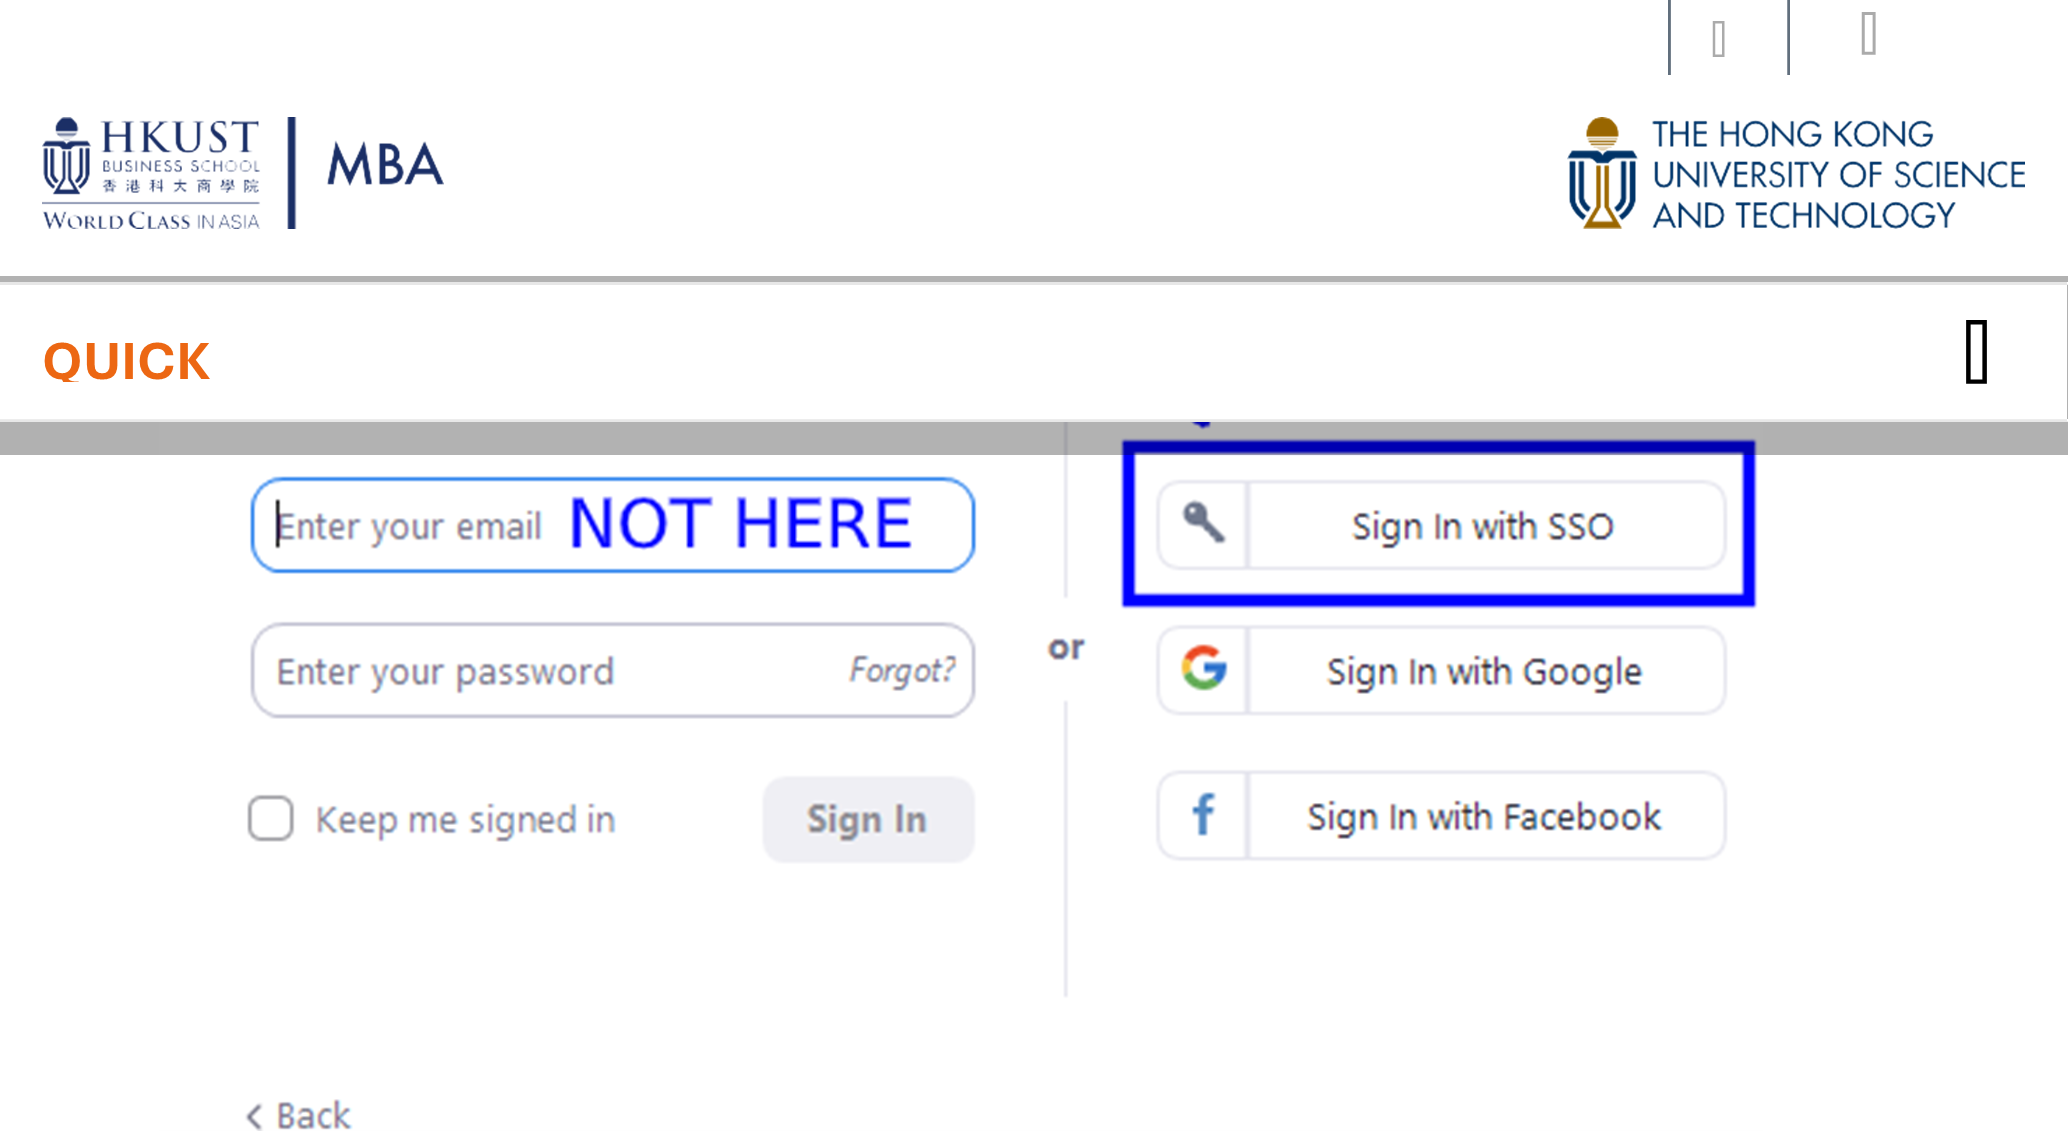Select the Sign In with Google label
This screenshot has width=2068, height=1131.
click(x=1484, y=671)
